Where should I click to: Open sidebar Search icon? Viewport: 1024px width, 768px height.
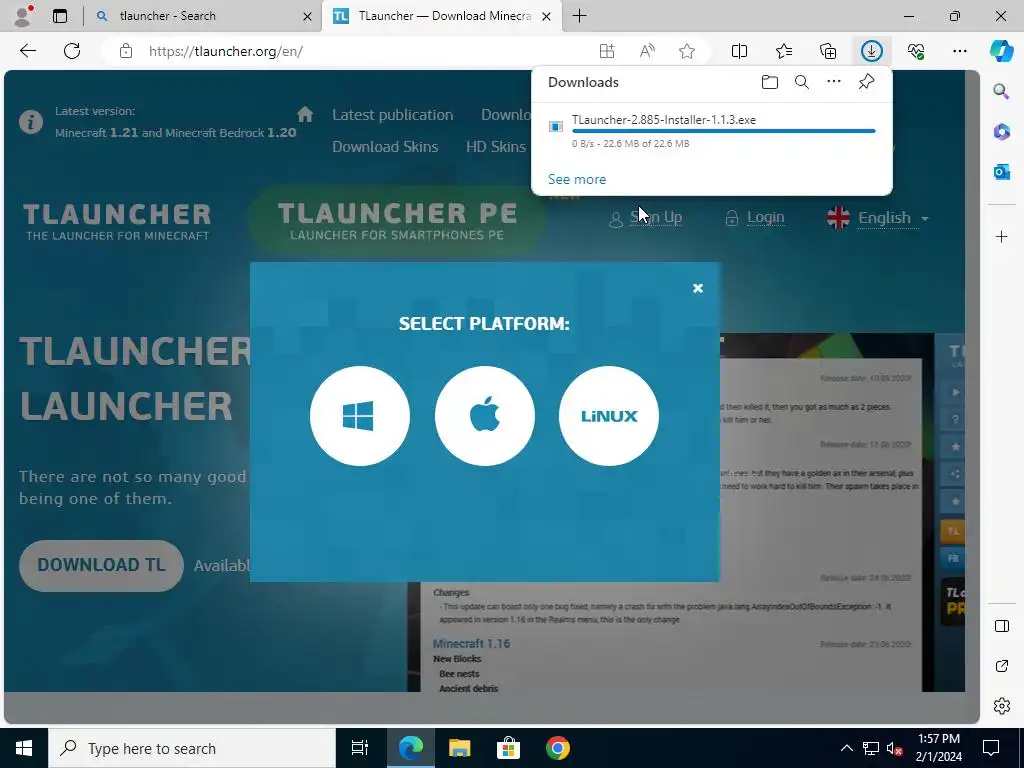point(1001,91)
